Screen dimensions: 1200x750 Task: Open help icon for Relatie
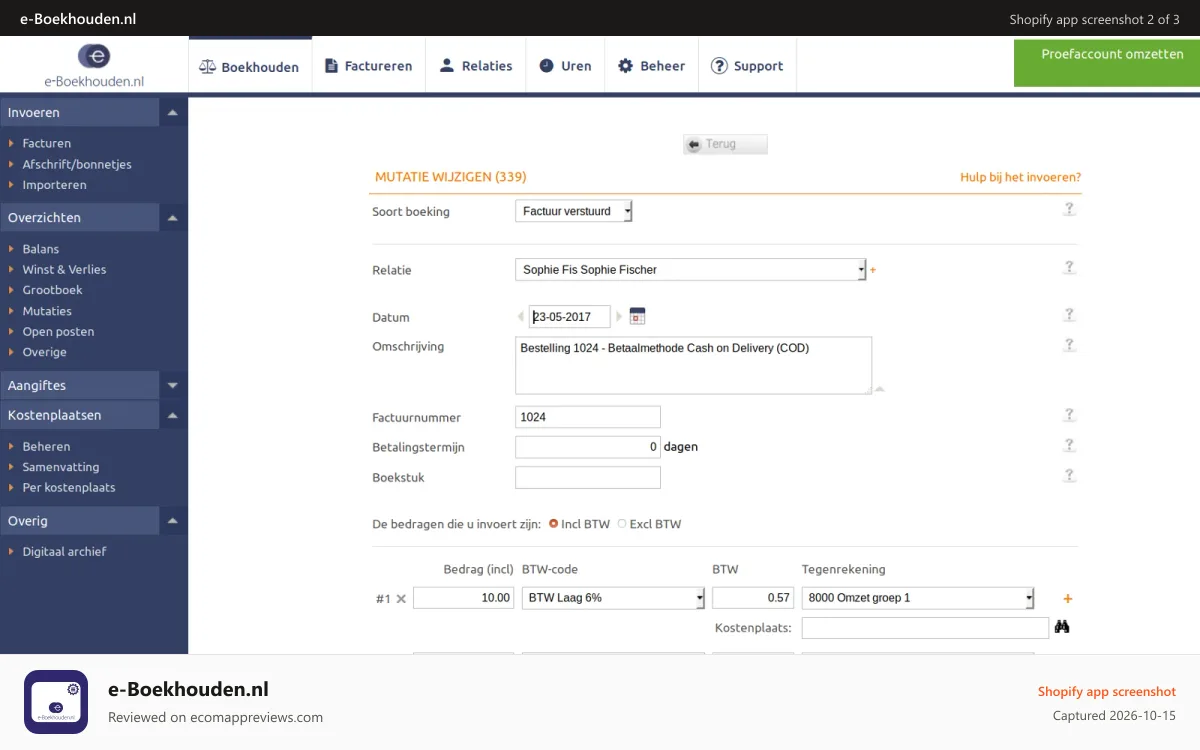[1069, 268]
